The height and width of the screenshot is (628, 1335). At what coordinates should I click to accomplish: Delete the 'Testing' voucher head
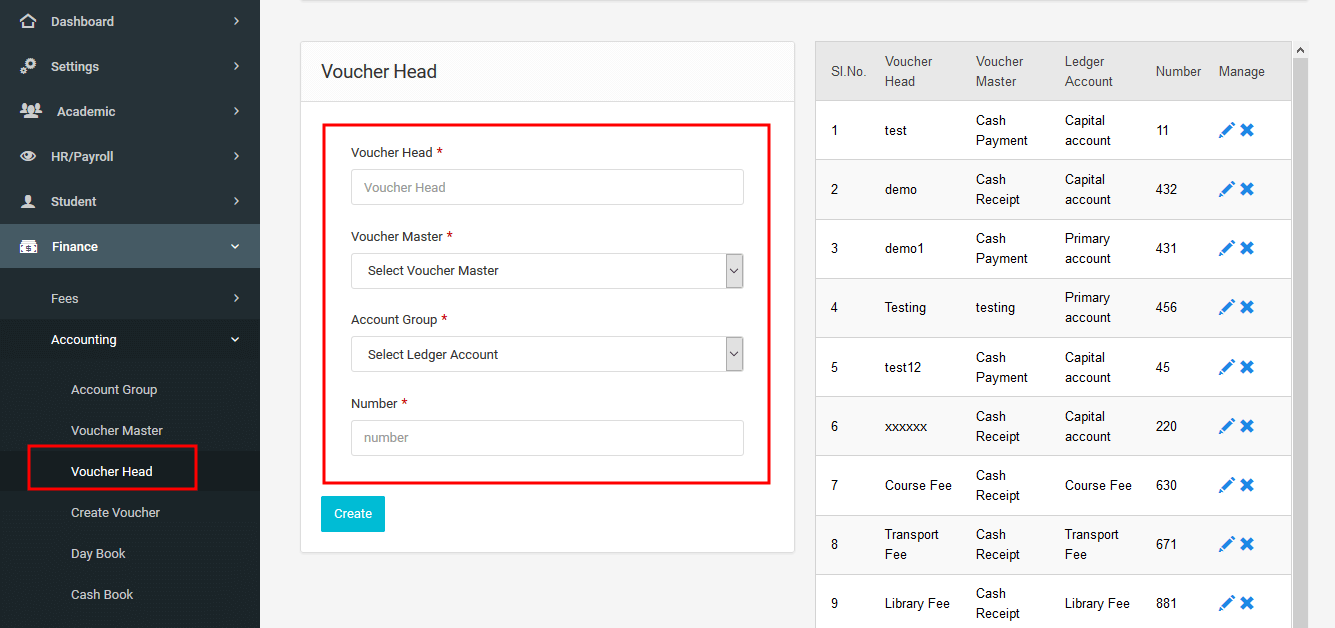click(1247, 307)
